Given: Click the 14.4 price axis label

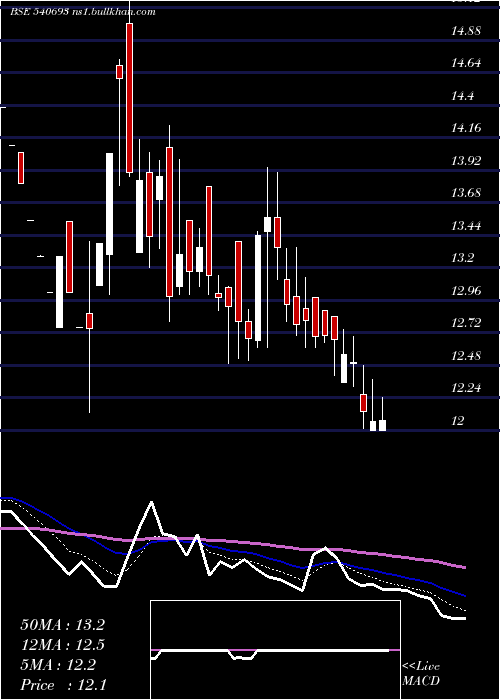Looking at the screenshot, I should pos(462,96).
